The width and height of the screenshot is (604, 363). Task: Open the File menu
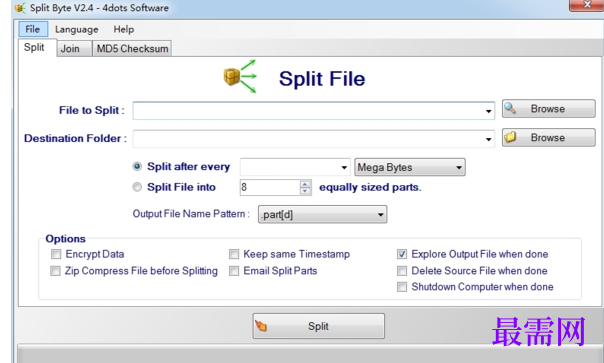click(x=33, y=29)
